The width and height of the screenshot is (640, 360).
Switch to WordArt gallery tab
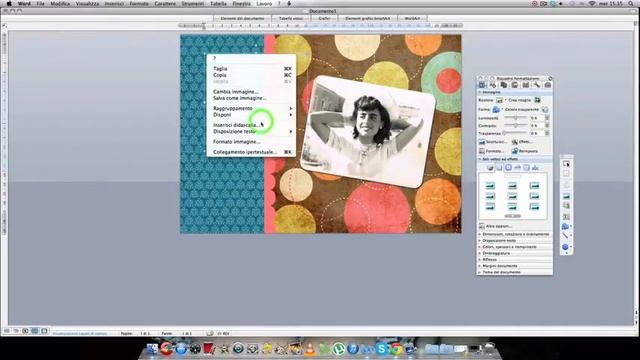click(412, 18)
